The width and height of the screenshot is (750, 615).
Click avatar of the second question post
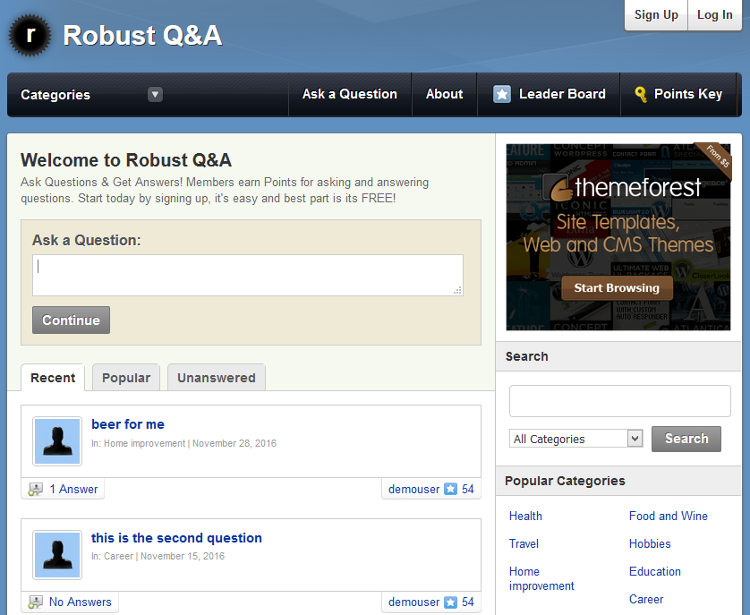tap(57, 555)
